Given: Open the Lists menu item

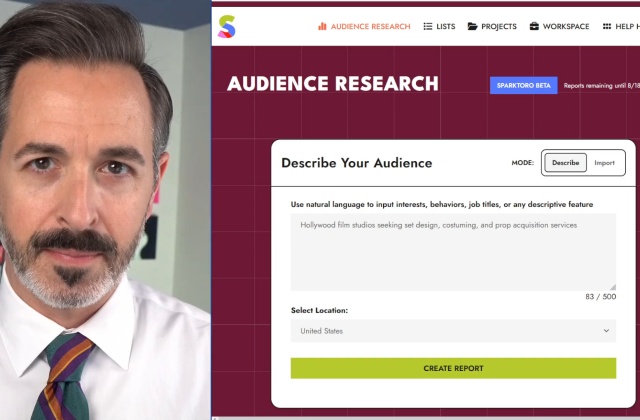Looking at the screenshot, I should click(x=439, y=27).
